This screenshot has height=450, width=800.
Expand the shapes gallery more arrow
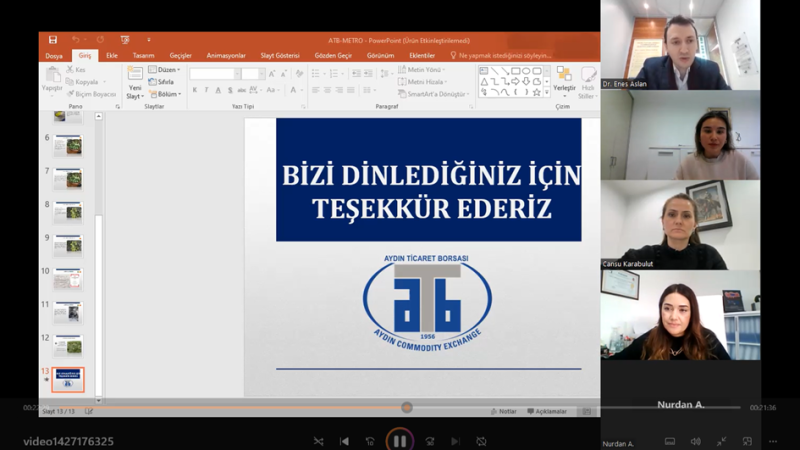[x=547, y=93]
